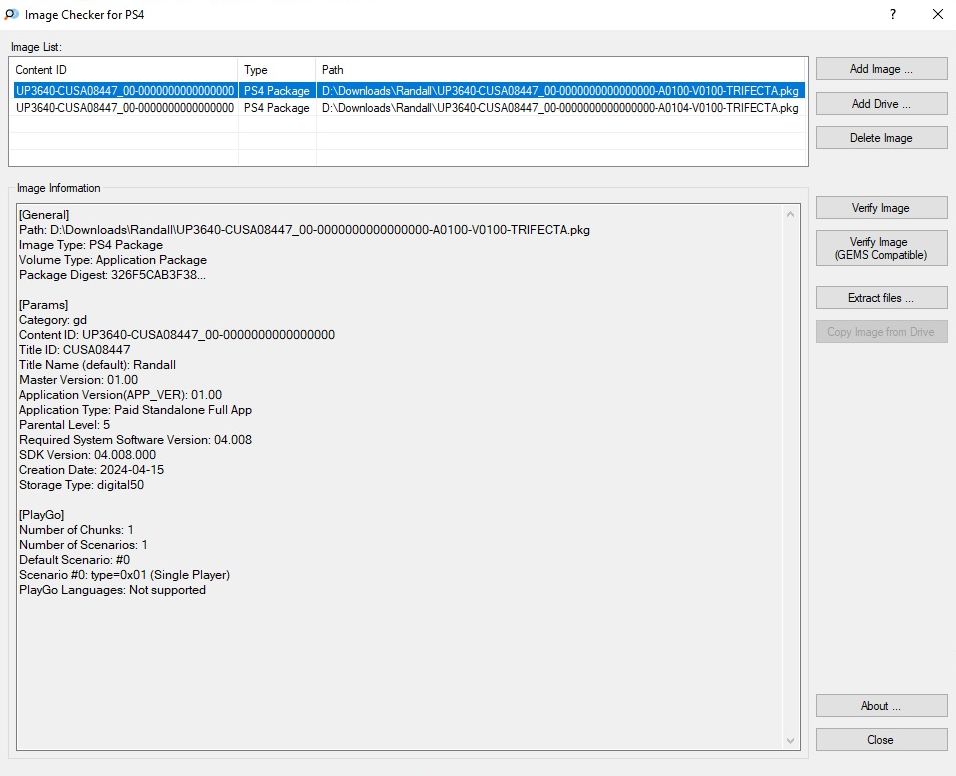Click the [General] section header text

pos(44,215)
